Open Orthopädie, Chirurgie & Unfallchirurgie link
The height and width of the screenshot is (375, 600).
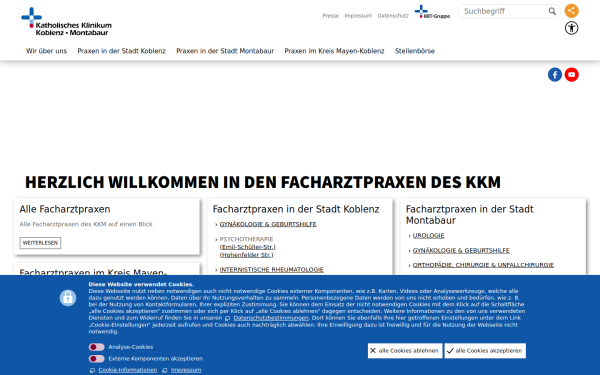483,265
